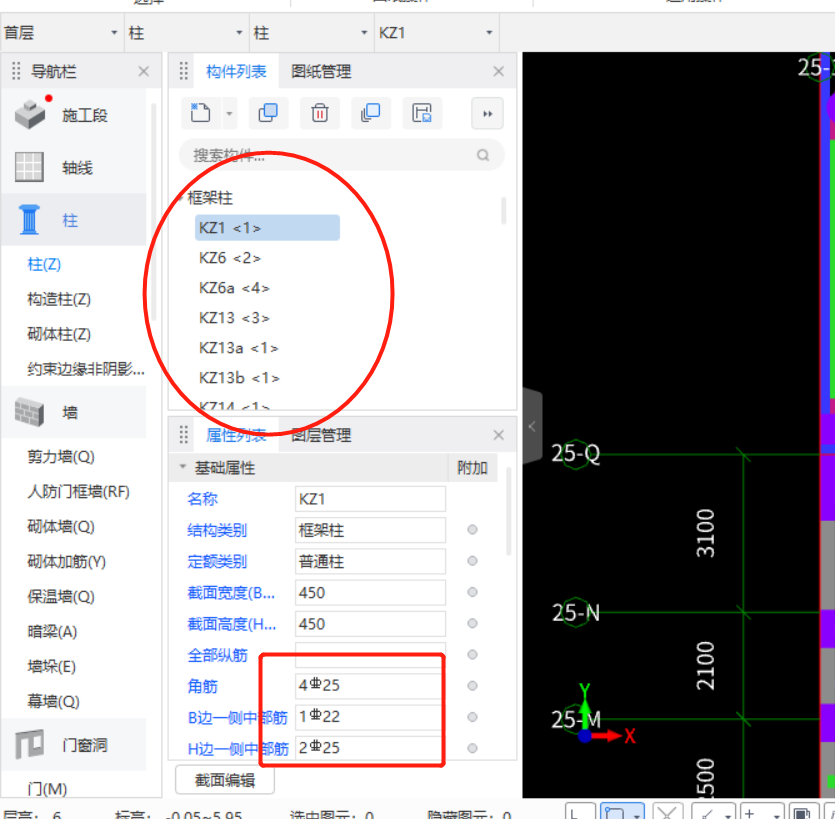835x819 pixels.
Task: Click the 25-Q axis label
Action: coord(575,454)
